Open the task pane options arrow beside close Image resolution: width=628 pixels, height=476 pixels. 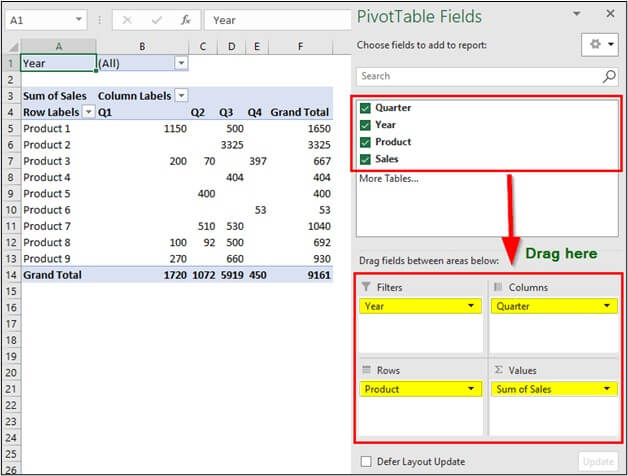pos(576,14)
